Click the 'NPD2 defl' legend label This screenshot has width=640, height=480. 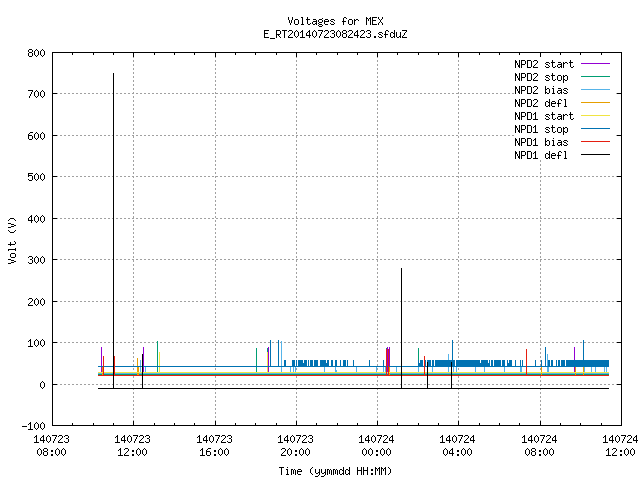tap(541, 103)
